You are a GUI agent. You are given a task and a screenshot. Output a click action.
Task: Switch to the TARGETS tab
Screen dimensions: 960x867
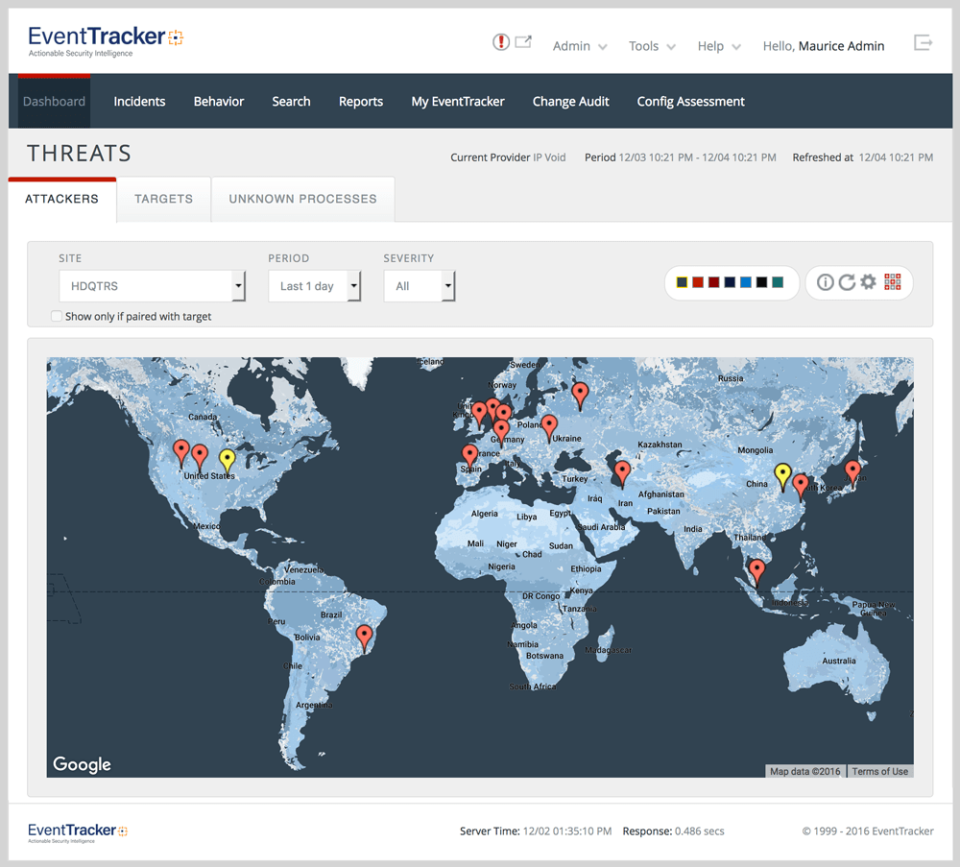163,199
